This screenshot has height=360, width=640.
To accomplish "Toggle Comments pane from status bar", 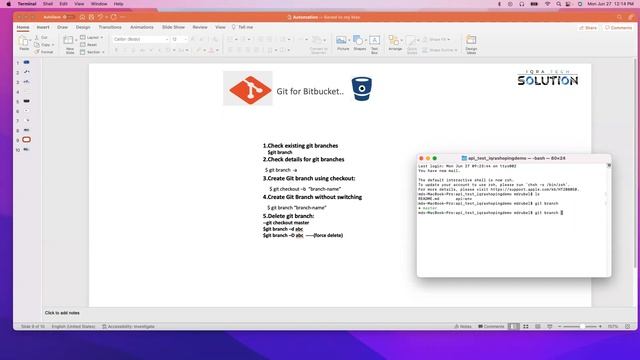I will (491, 327).
